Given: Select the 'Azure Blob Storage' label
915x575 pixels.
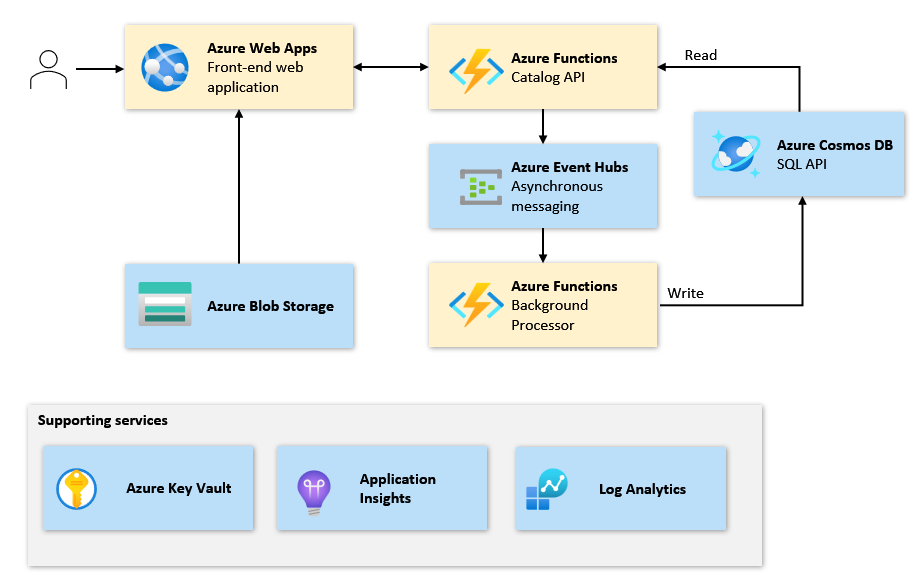Looking at the screenshot, I should pyautogui.click(x=271, y=306).
